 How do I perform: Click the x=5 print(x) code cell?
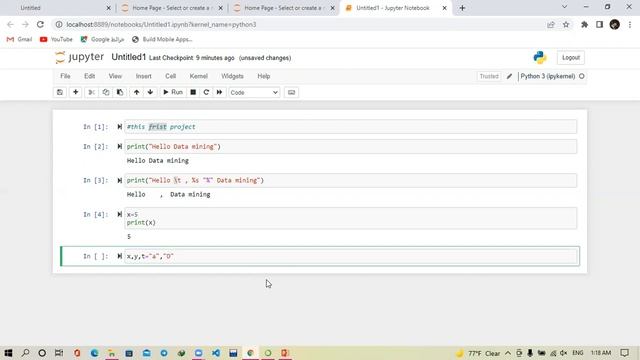pos(350,218)
